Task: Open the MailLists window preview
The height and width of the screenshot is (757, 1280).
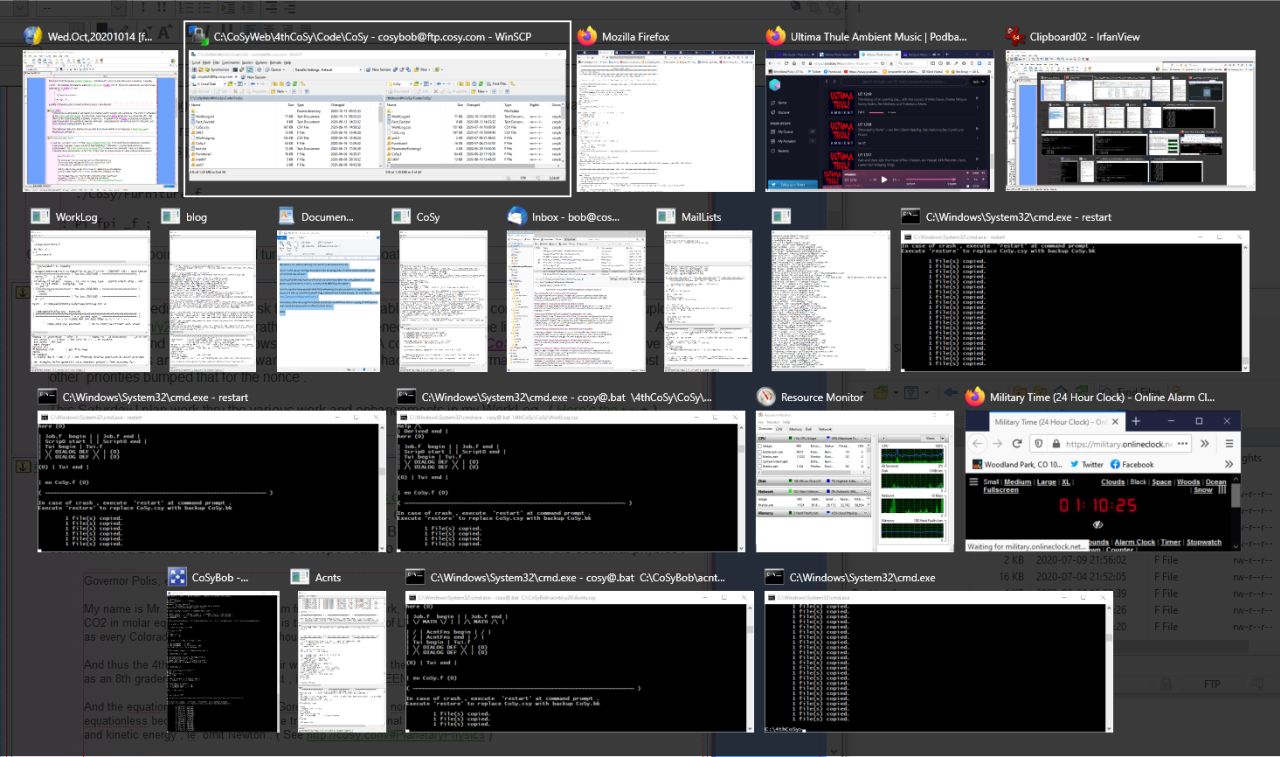Action: point(708,301)
